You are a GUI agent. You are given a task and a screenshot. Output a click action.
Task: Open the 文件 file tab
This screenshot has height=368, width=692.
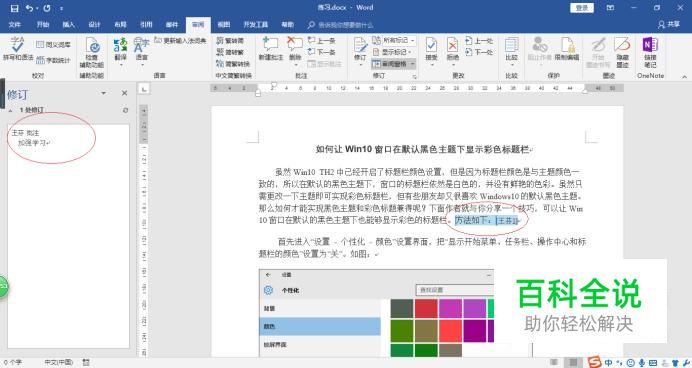(x=15, y=25)
